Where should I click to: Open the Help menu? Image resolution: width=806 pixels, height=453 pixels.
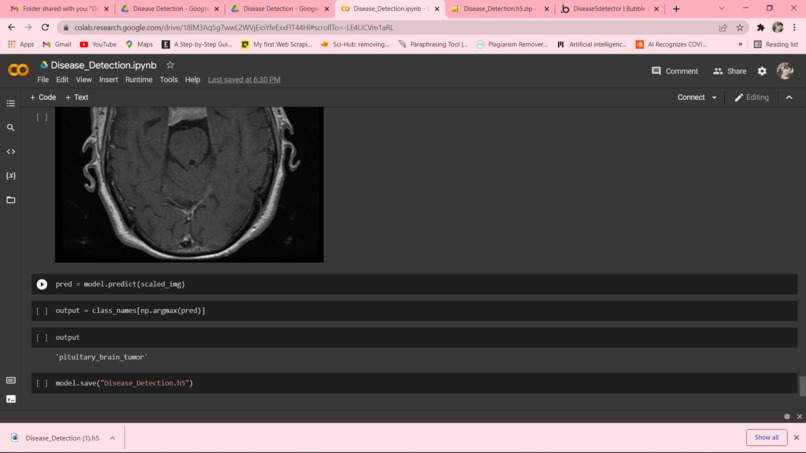[192, 80]
